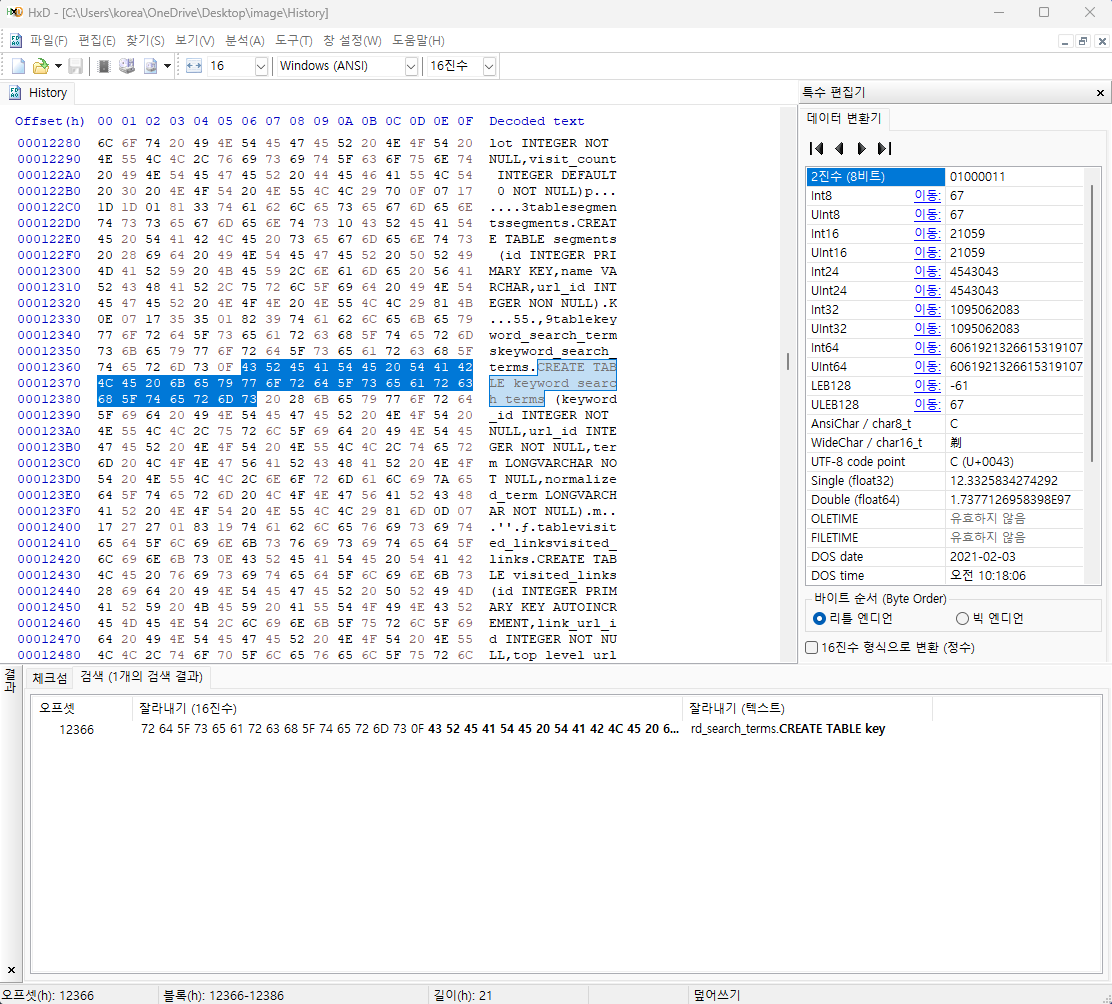Screen dimensions: 1112x1004
Task: Open the Windows (ANSI) encoding dropdown
Action: coord(411,66)
